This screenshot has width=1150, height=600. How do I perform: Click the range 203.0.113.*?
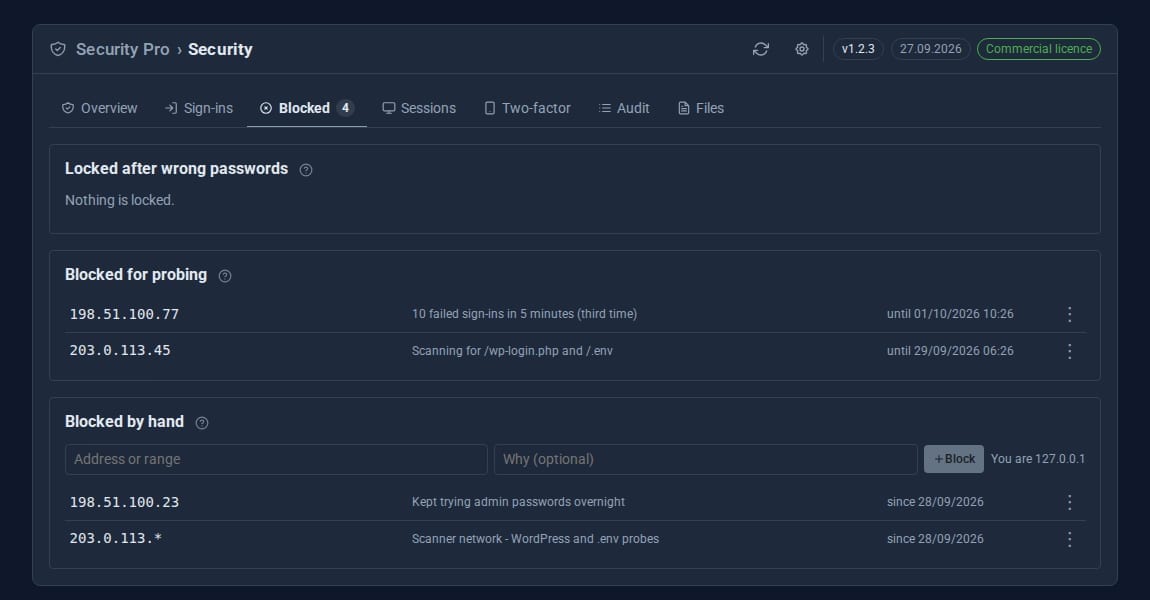click(x=116, y=538)
